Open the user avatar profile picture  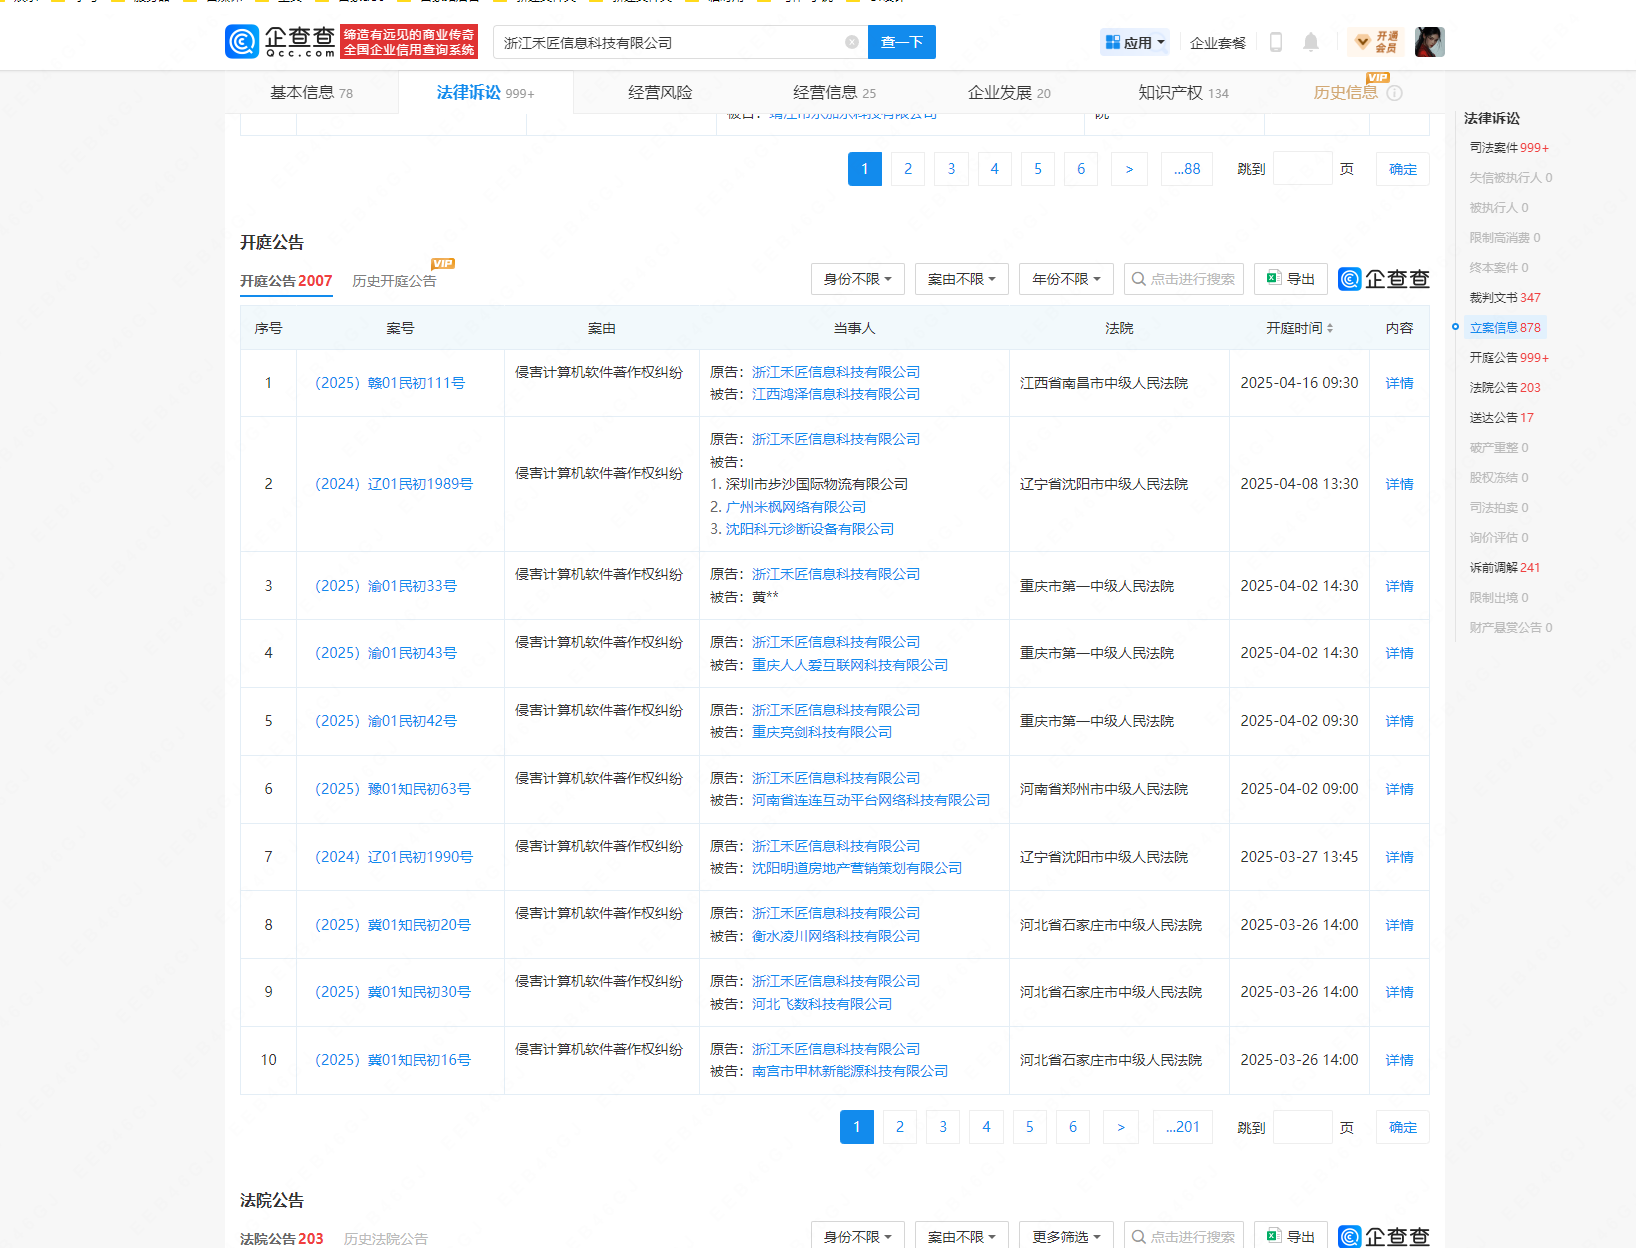1429,42
